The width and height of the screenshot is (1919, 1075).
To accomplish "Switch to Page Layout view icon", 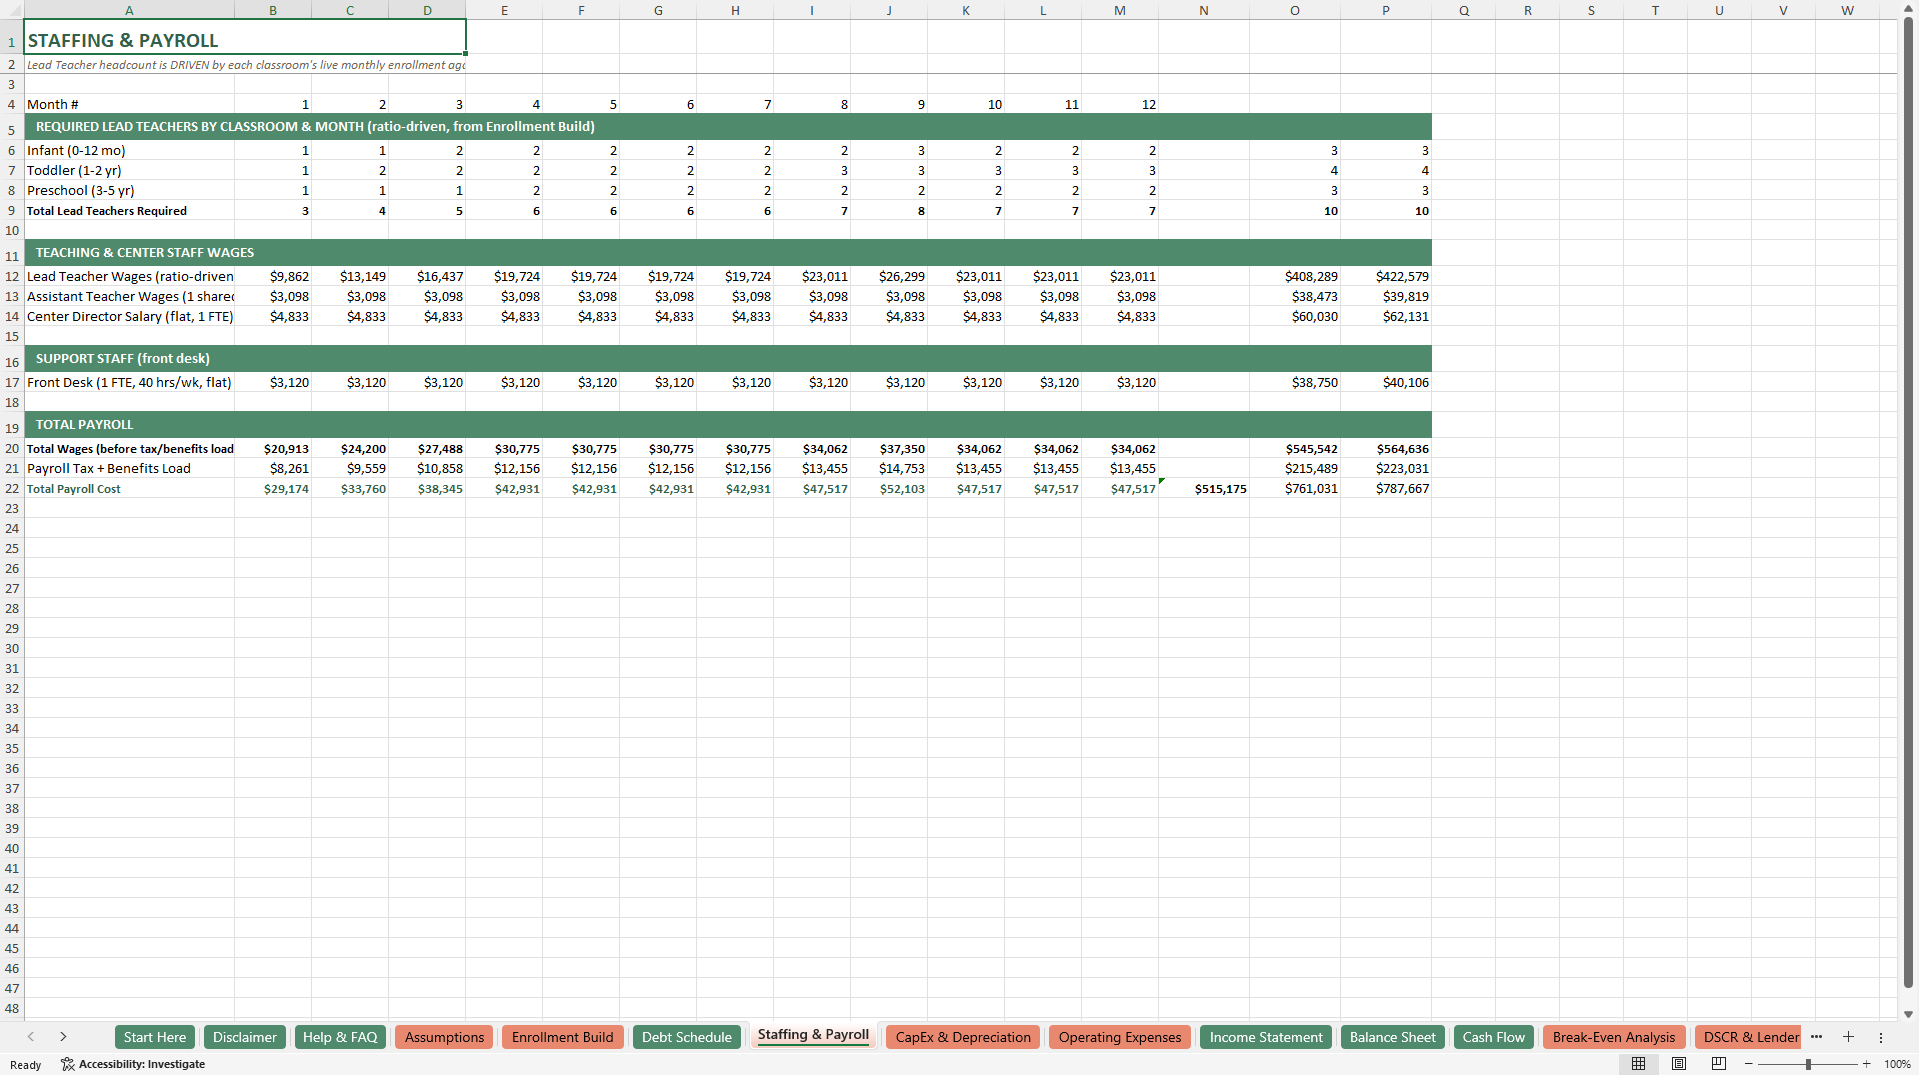I will [x=1679, y=1064].
